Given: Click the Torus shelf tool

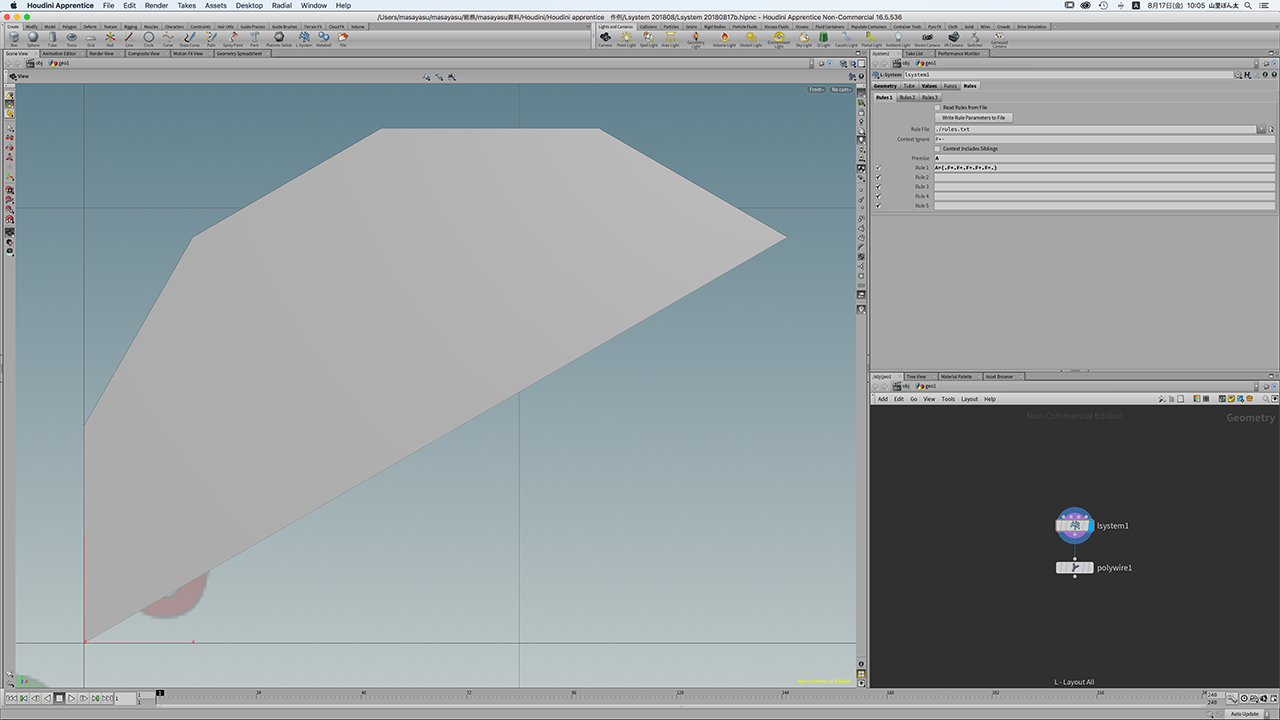Looking at the screenshot, I should click(71, 39).
